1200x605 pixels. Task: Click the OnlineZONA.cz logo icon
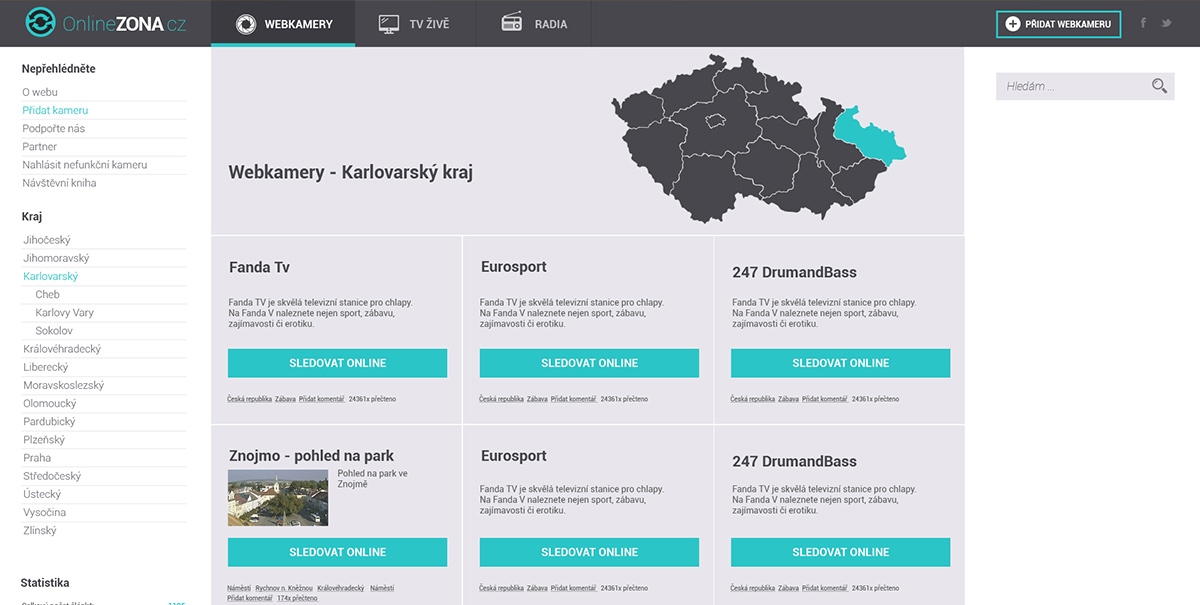[40, 22]
